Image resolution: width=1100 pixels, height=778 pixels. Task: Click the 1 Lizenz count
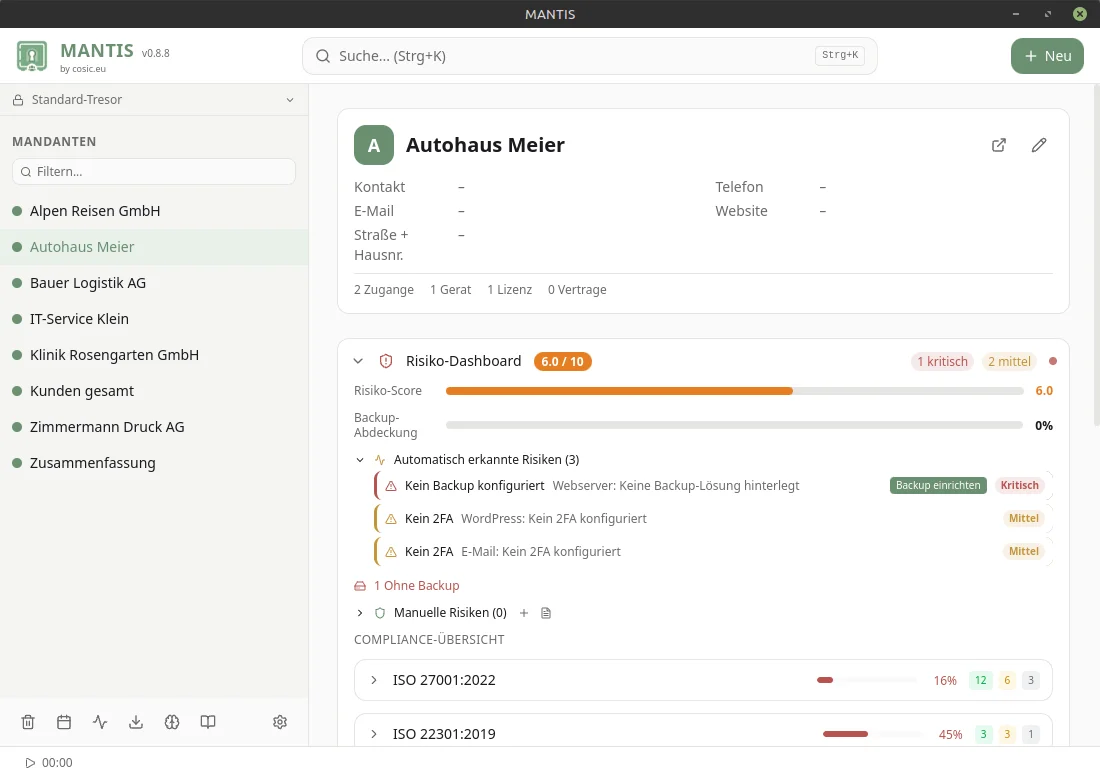[x=510, y=290]
